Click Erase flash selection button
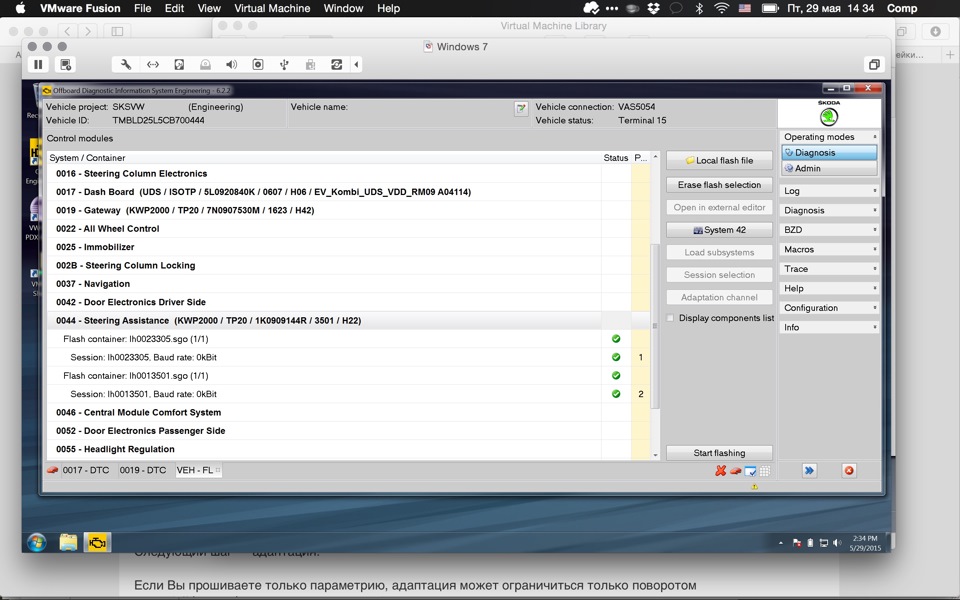This screenshot has height=600, width=960. click(x=719, y=185)
